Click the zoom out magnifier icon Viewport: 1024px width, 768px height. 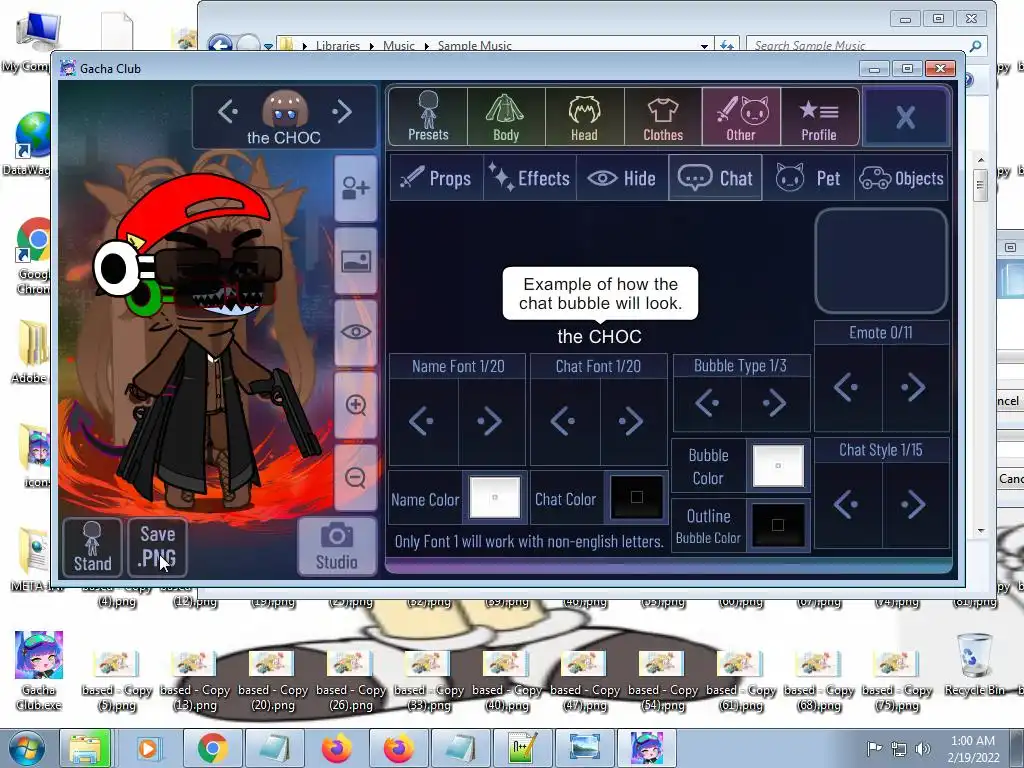pyautogui.click(x=355, y=477)
